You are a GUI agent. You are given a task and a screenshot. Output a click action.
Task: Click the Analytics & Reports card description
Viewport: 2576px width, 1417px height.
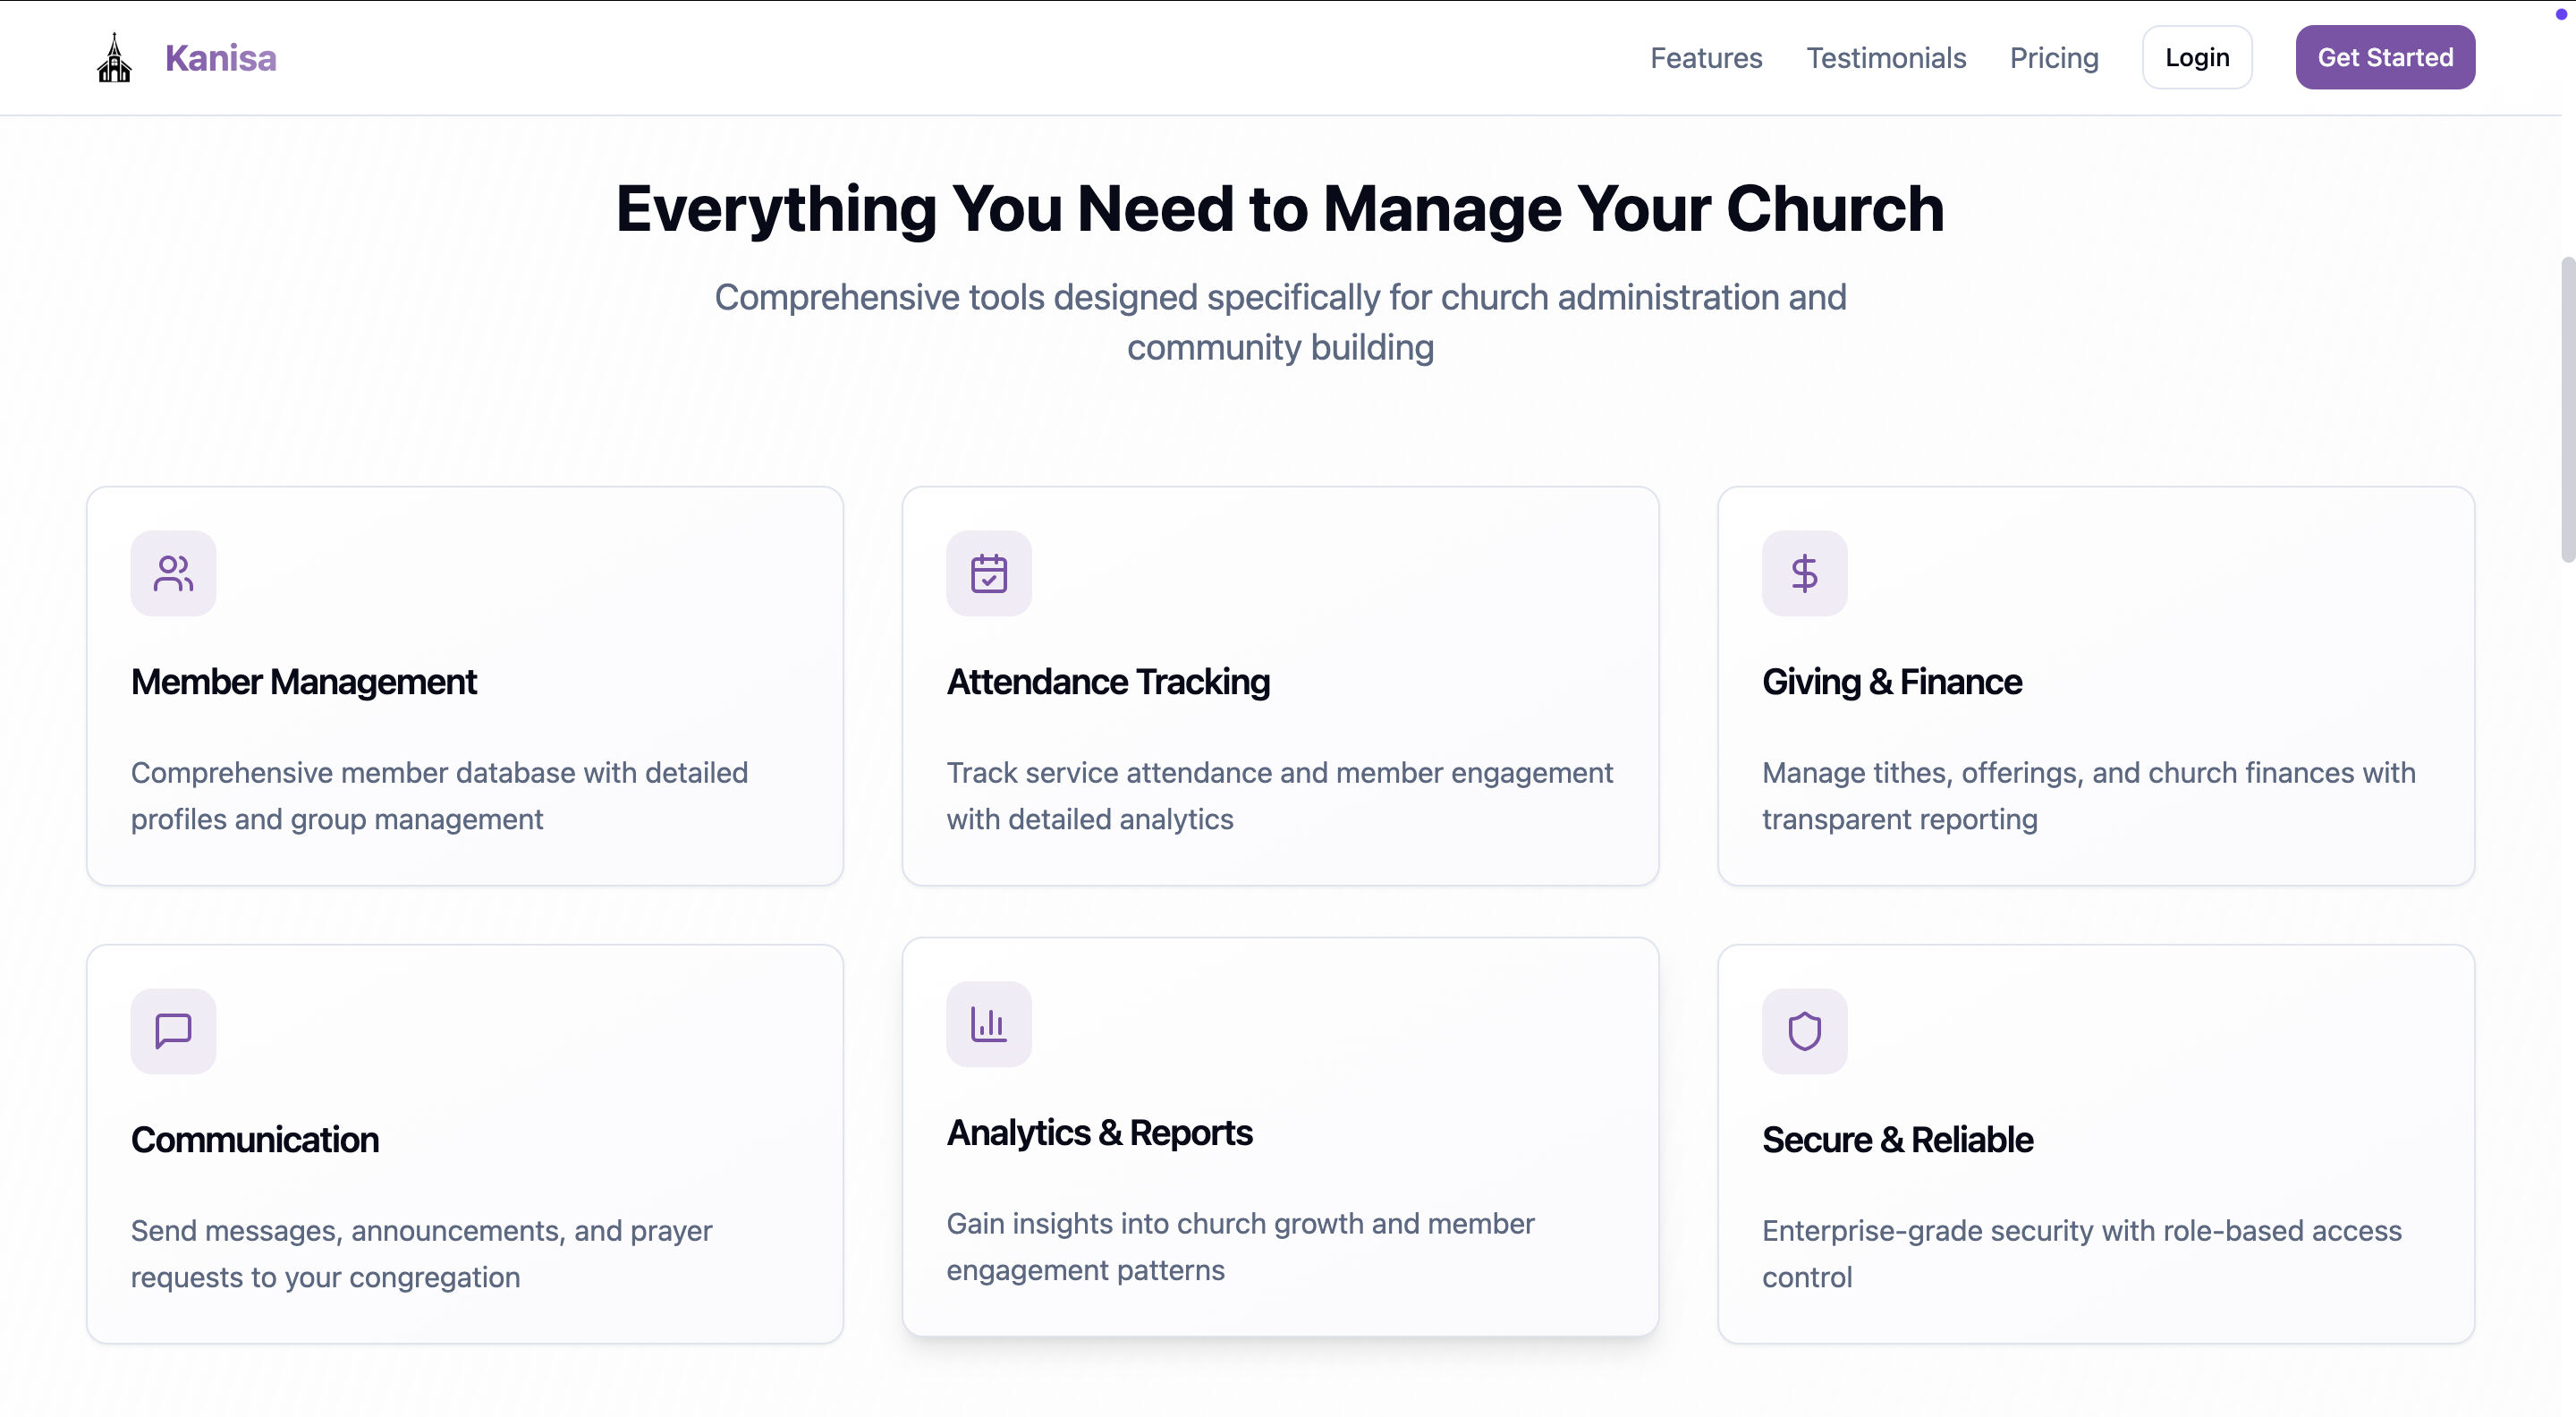1239,1246
